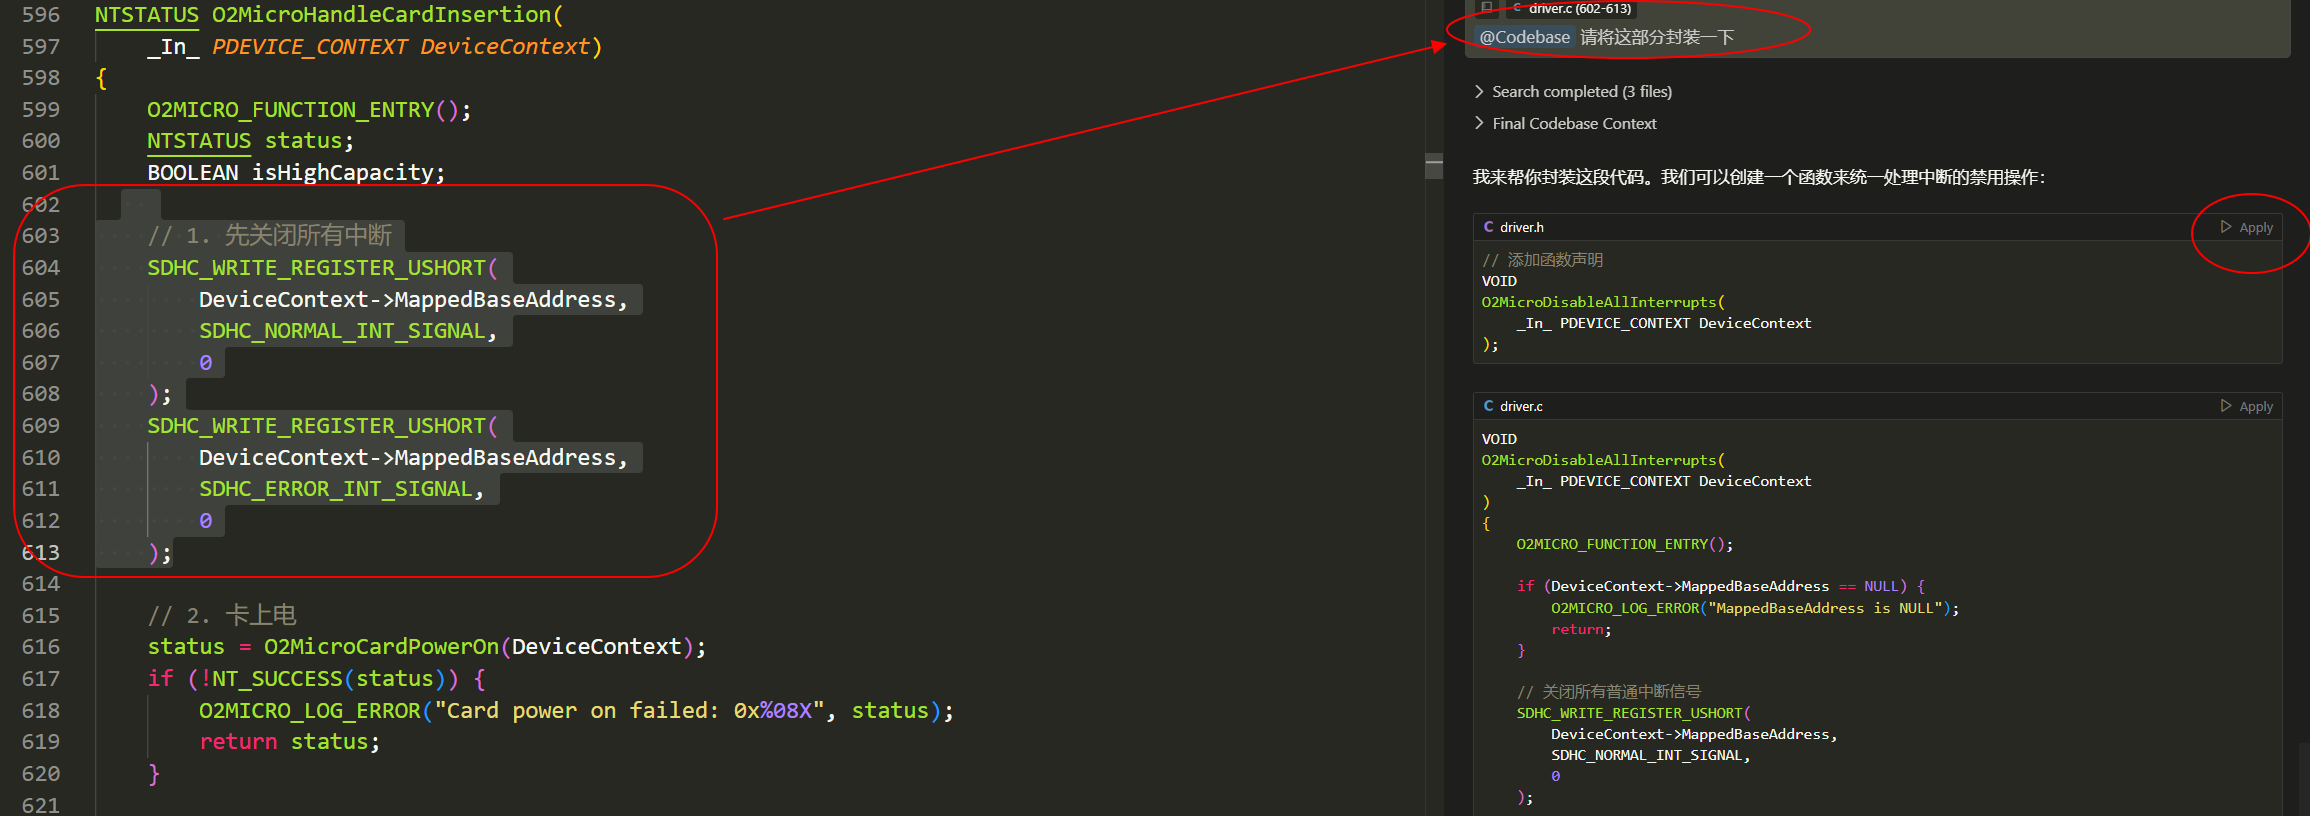This screenshot has height=816, width=2310.
Task: Click O2MicroHandleCardInsertion function name
Action: pos(382,15)
